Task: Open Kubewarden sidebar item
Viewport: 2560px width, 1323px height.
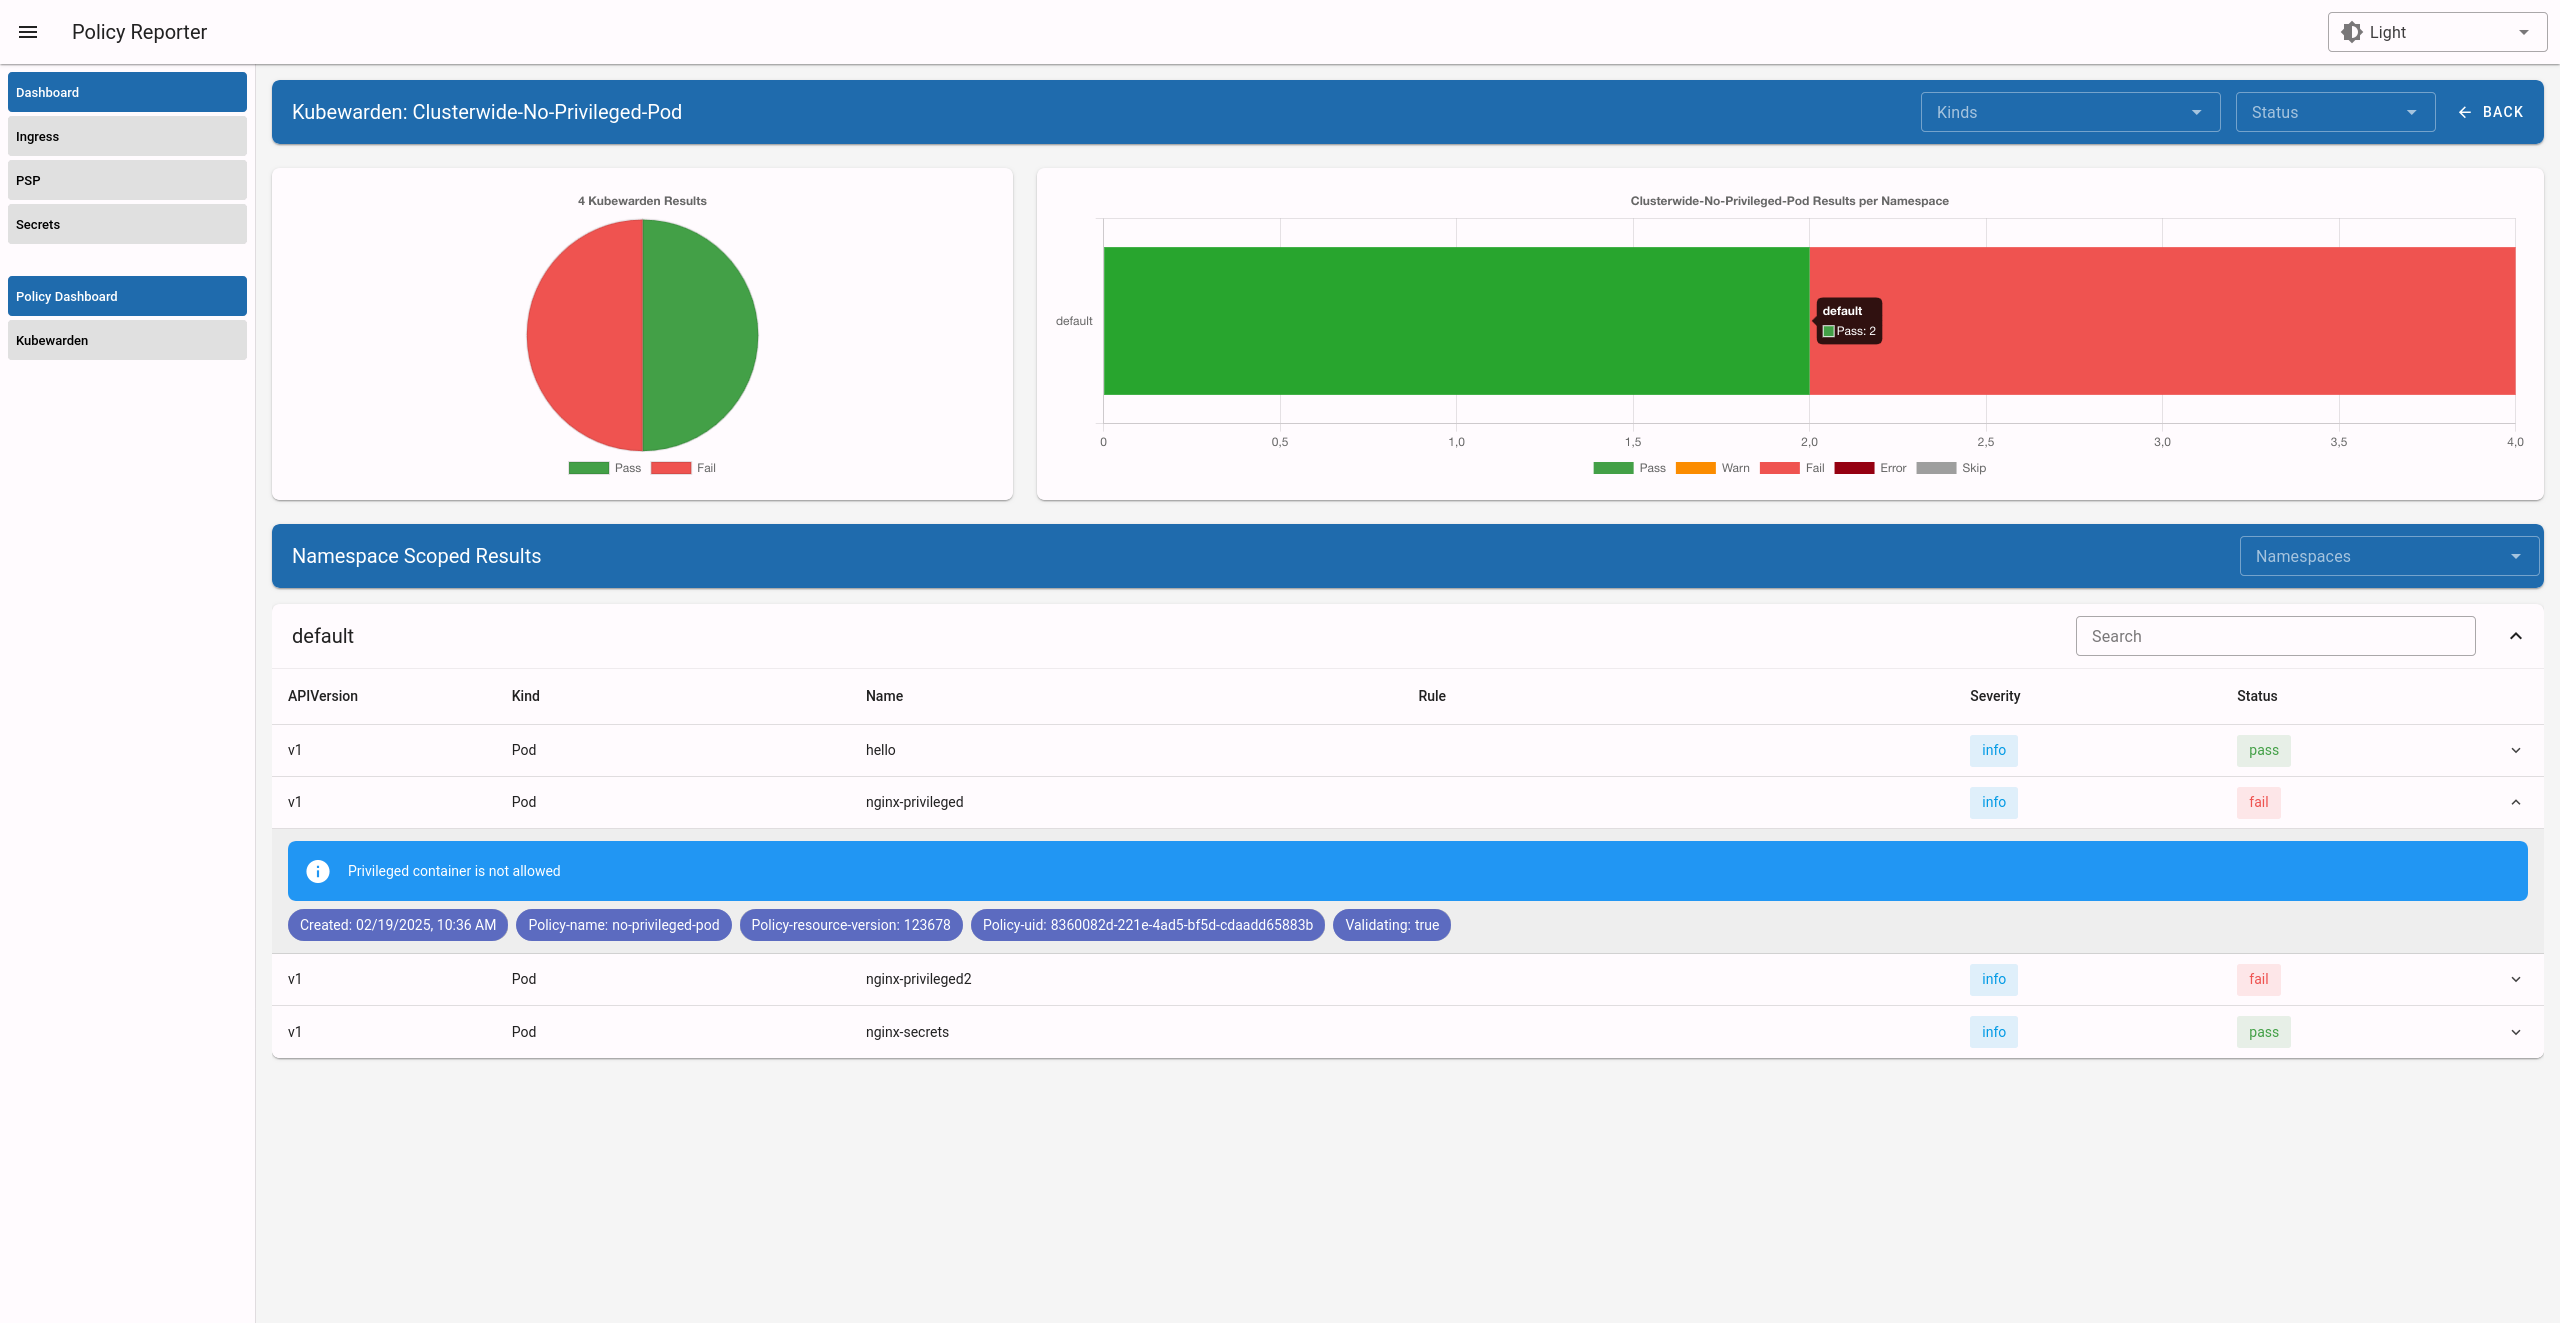Action: (127, 340)
